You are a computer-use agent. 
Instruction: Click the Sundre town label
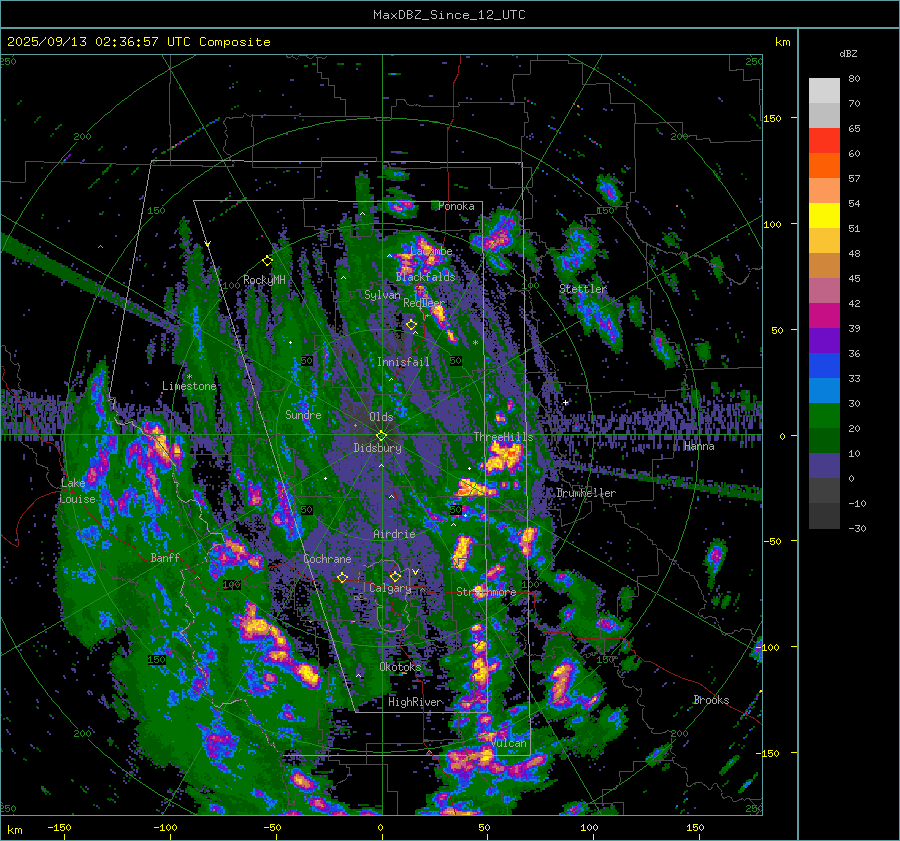[x=303, y=415]
